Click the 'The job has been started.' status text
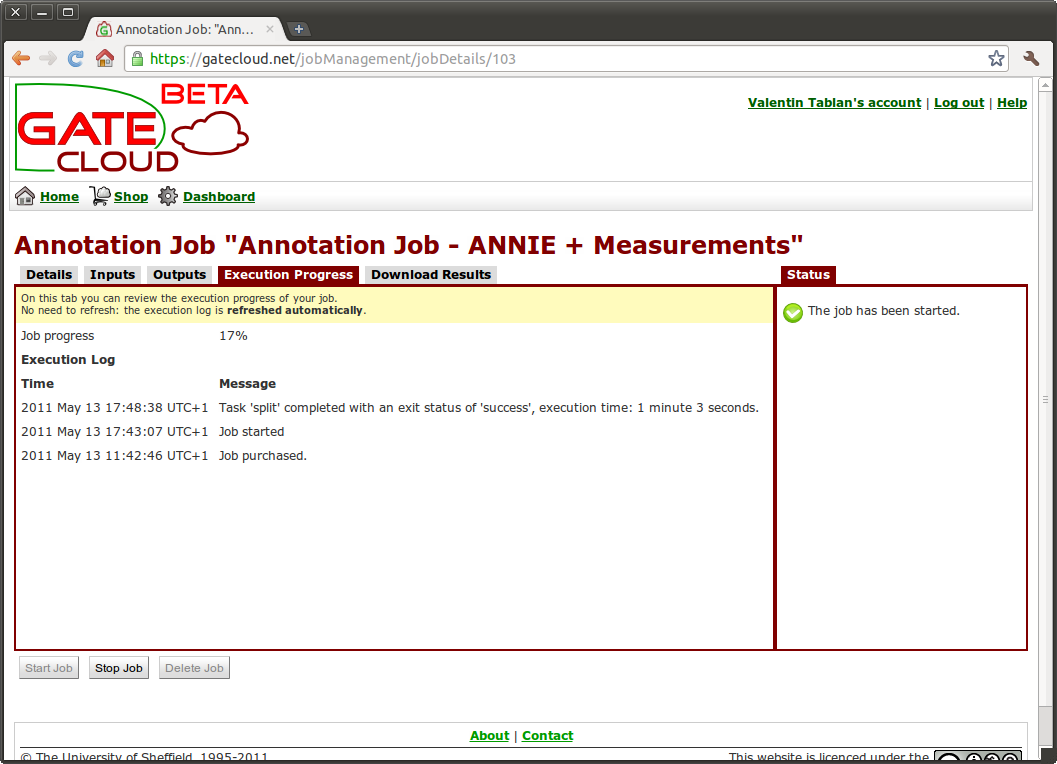1057x764 pixels. [x=884, y=311]
